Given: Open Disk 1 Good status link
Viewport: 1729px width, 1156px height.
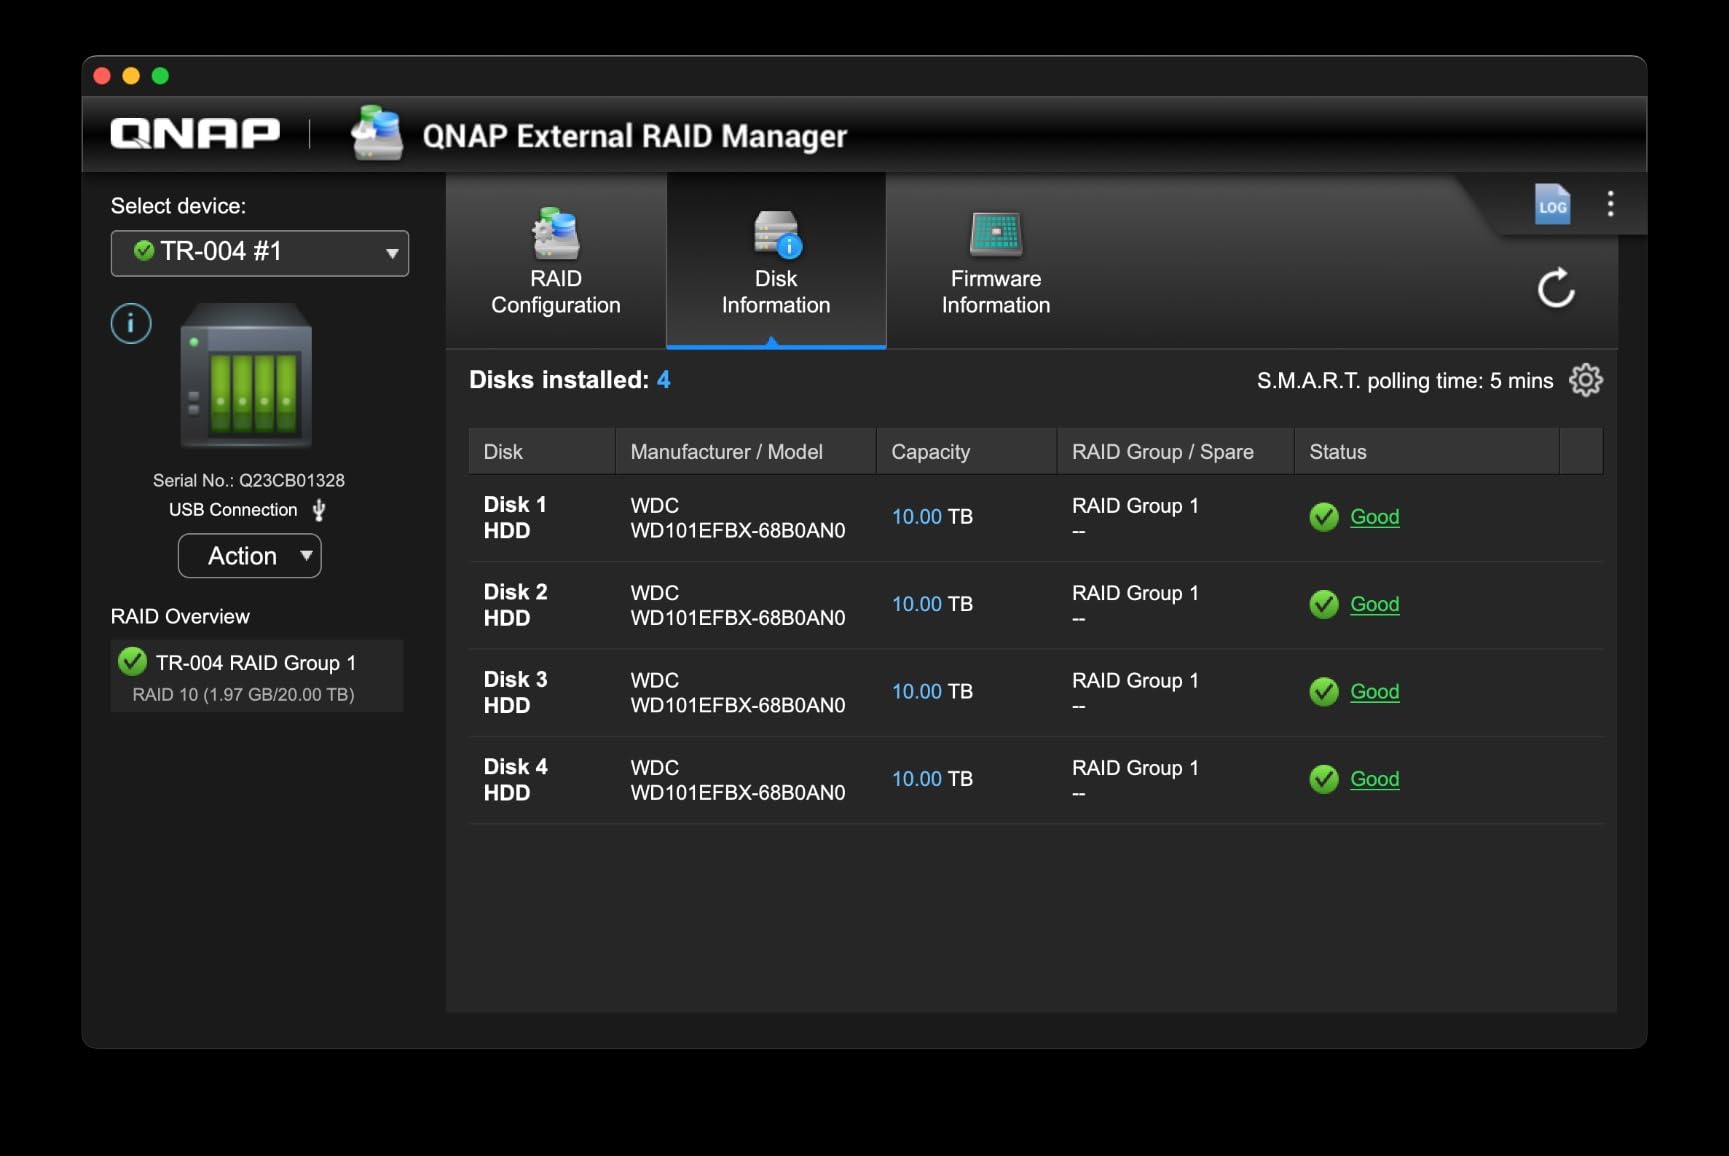Looking at the screenshot, I should (1374, 517).
